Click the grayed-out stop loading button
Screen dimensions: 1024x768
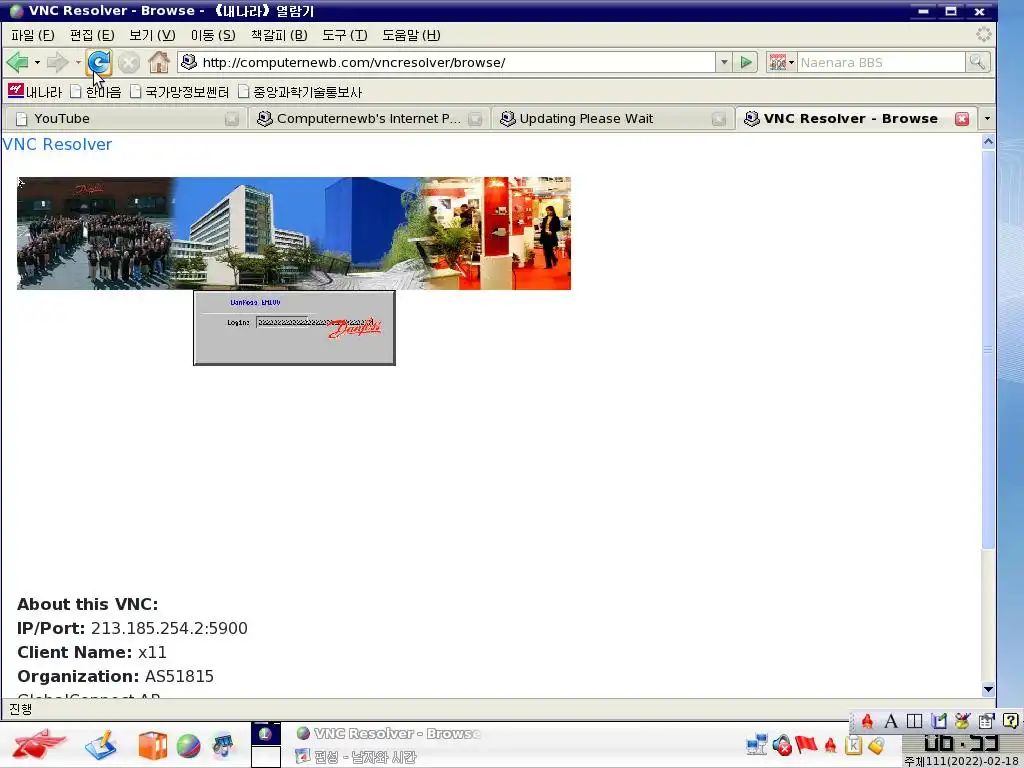pos(129,63)
